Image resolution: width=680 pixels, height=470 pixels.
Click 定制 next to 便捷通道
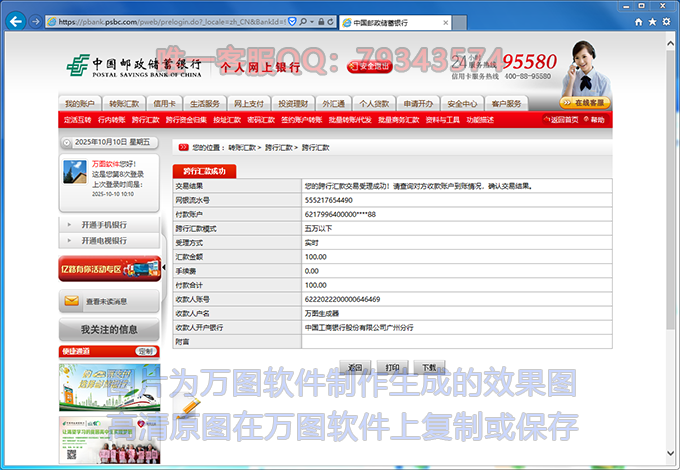tap(145, 352)
